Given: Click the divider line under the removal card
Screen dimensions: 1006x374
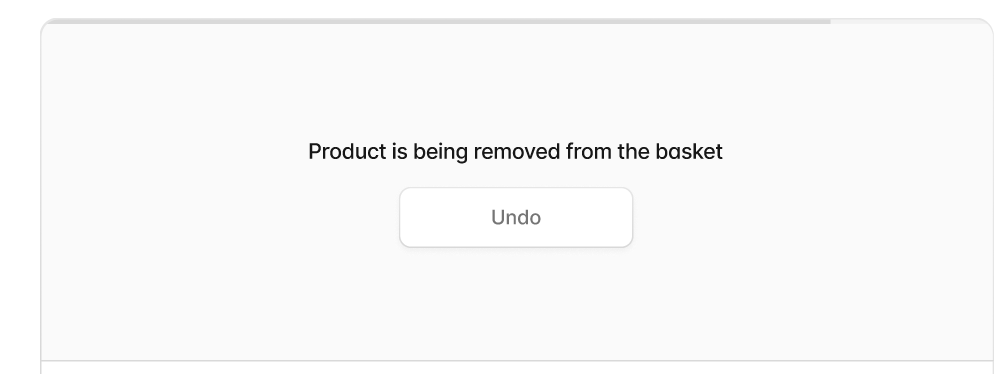Looking at the screenshot, I should point(517,361).
